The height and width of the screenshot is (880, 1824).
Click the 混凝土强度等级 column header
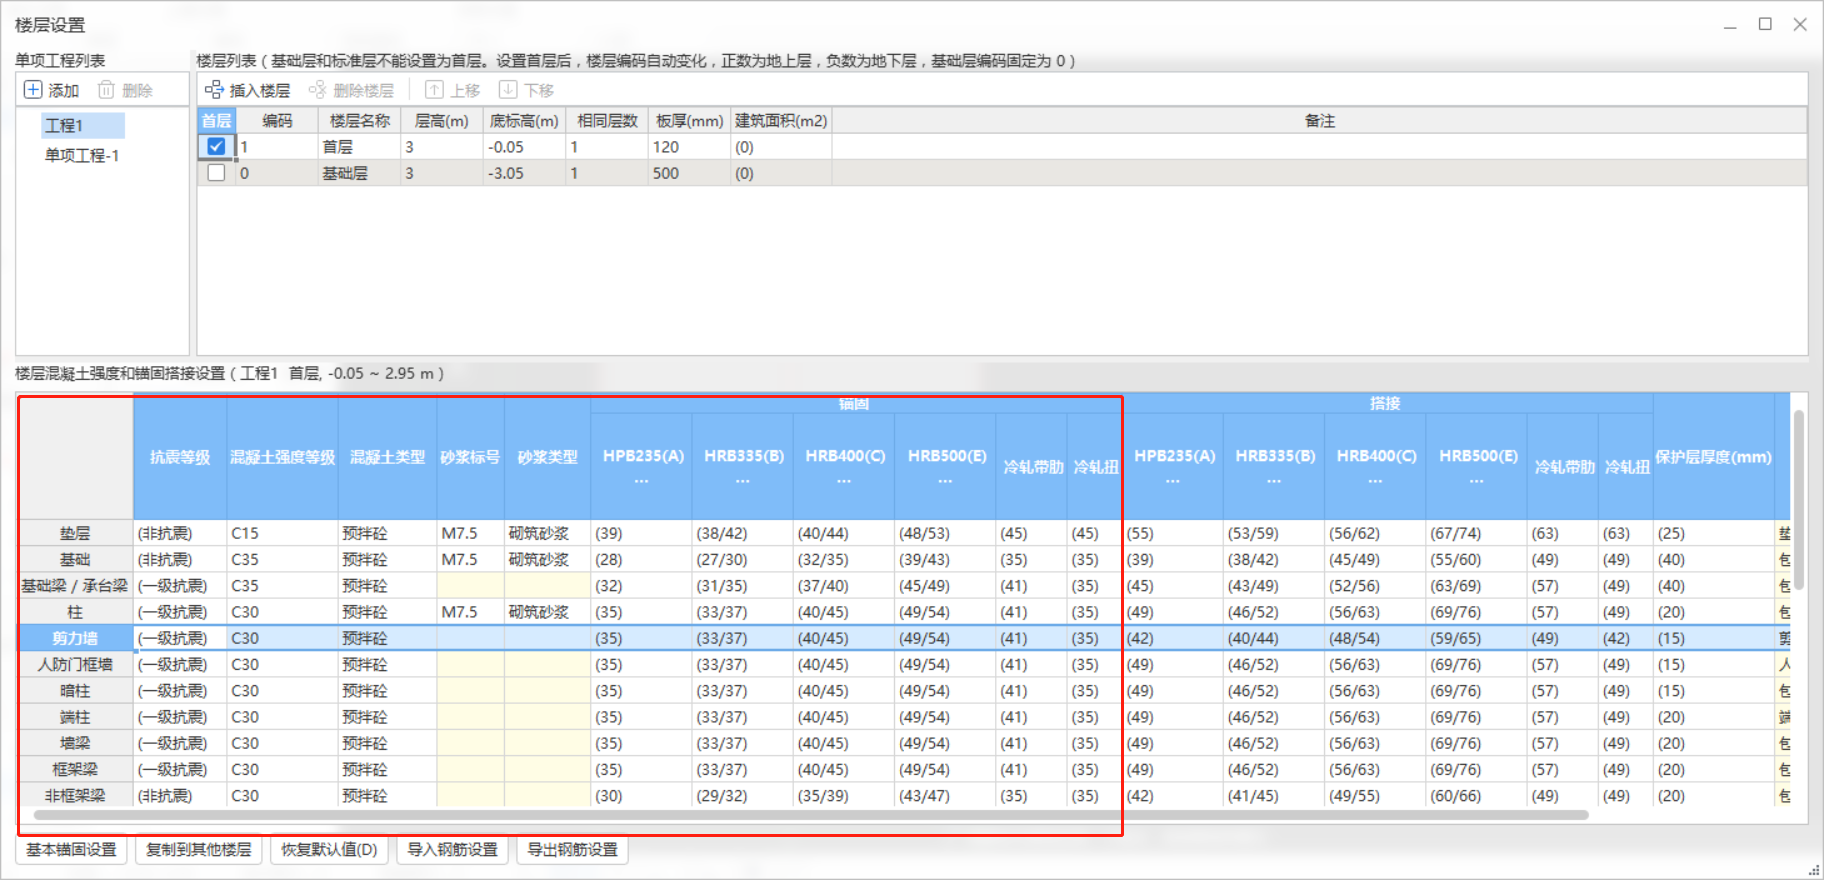coord(283,457)
